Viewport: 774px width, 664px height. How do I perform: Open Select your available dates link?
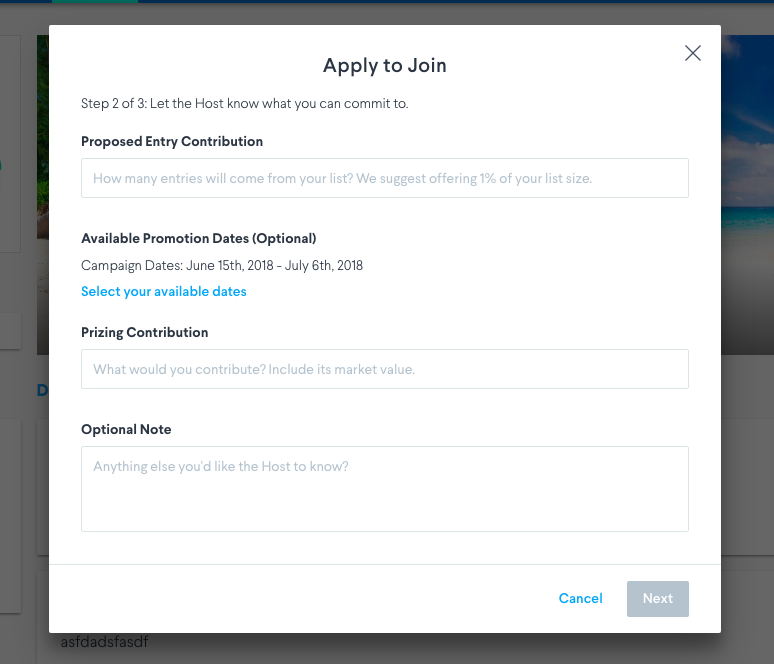pos(163,291)
